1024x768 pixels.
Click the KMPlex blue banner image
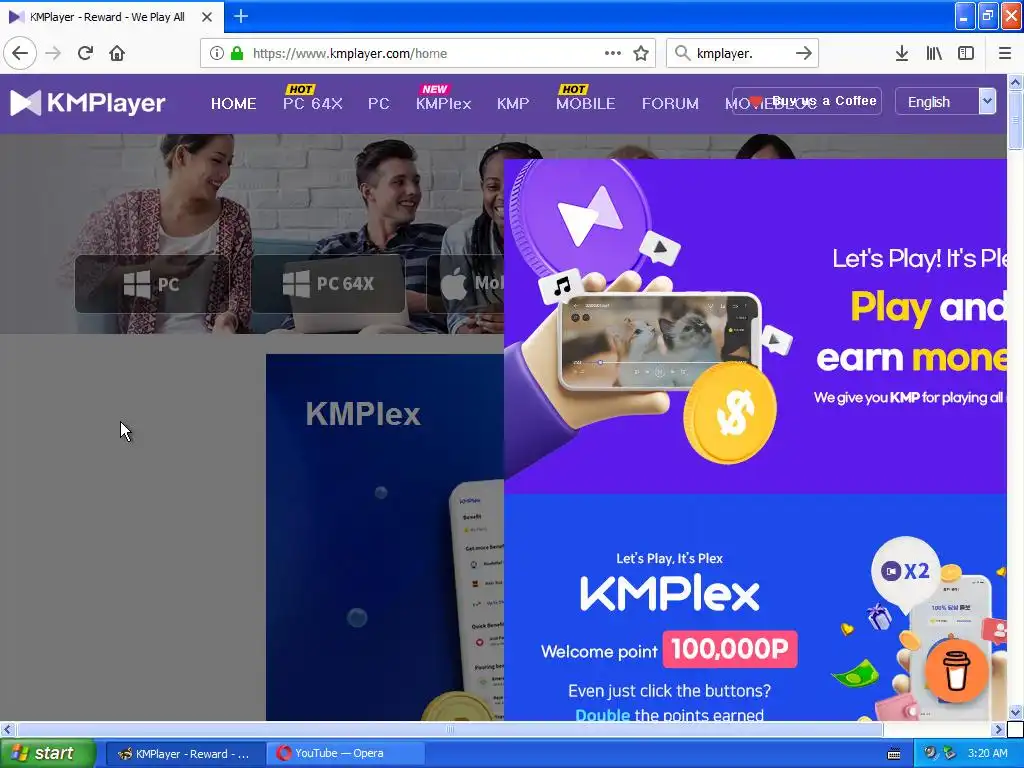[x=385, y=537]
